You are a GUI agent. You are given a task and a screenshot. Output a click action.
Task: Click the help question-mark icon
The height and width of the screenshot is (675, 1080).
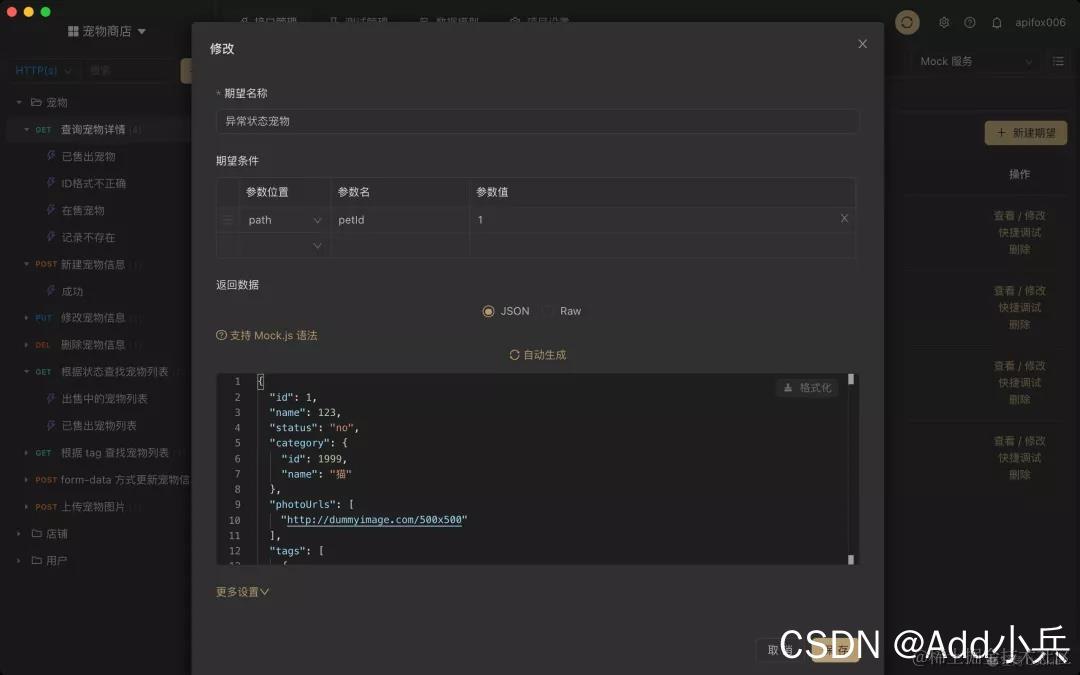coord(968,22)
